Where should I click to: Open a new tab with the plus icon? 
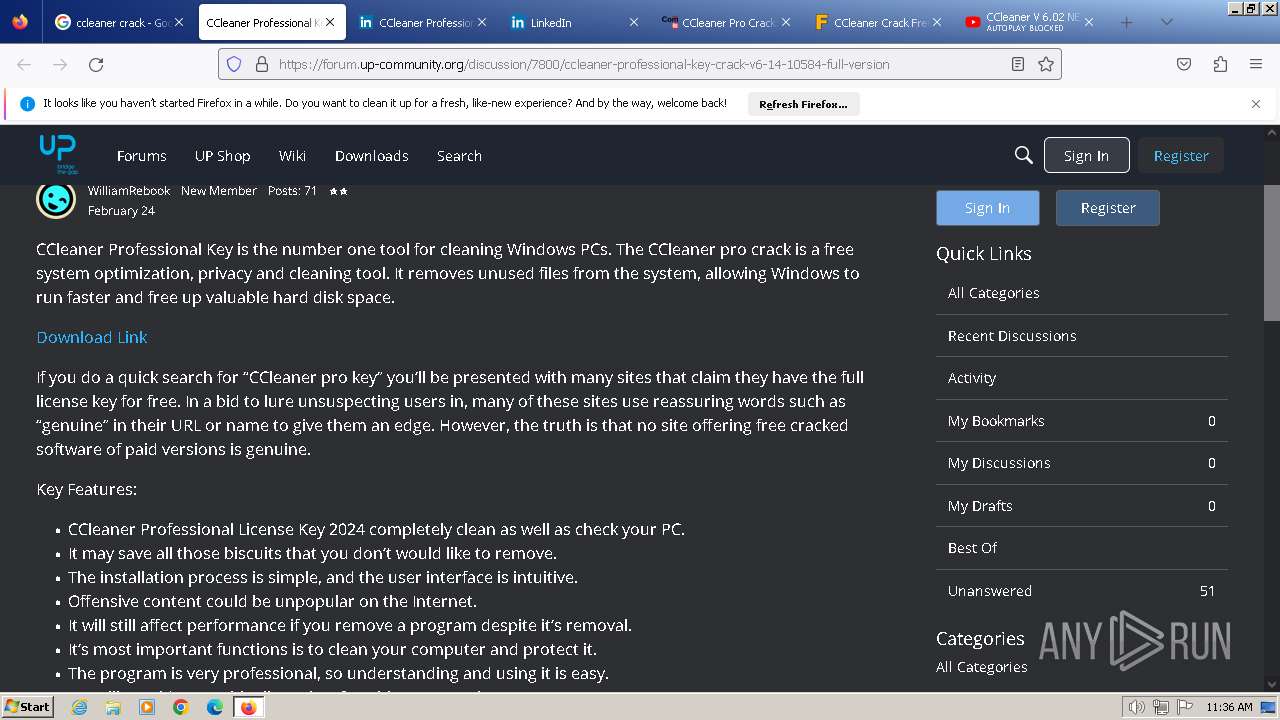(x=1126, y=22)
